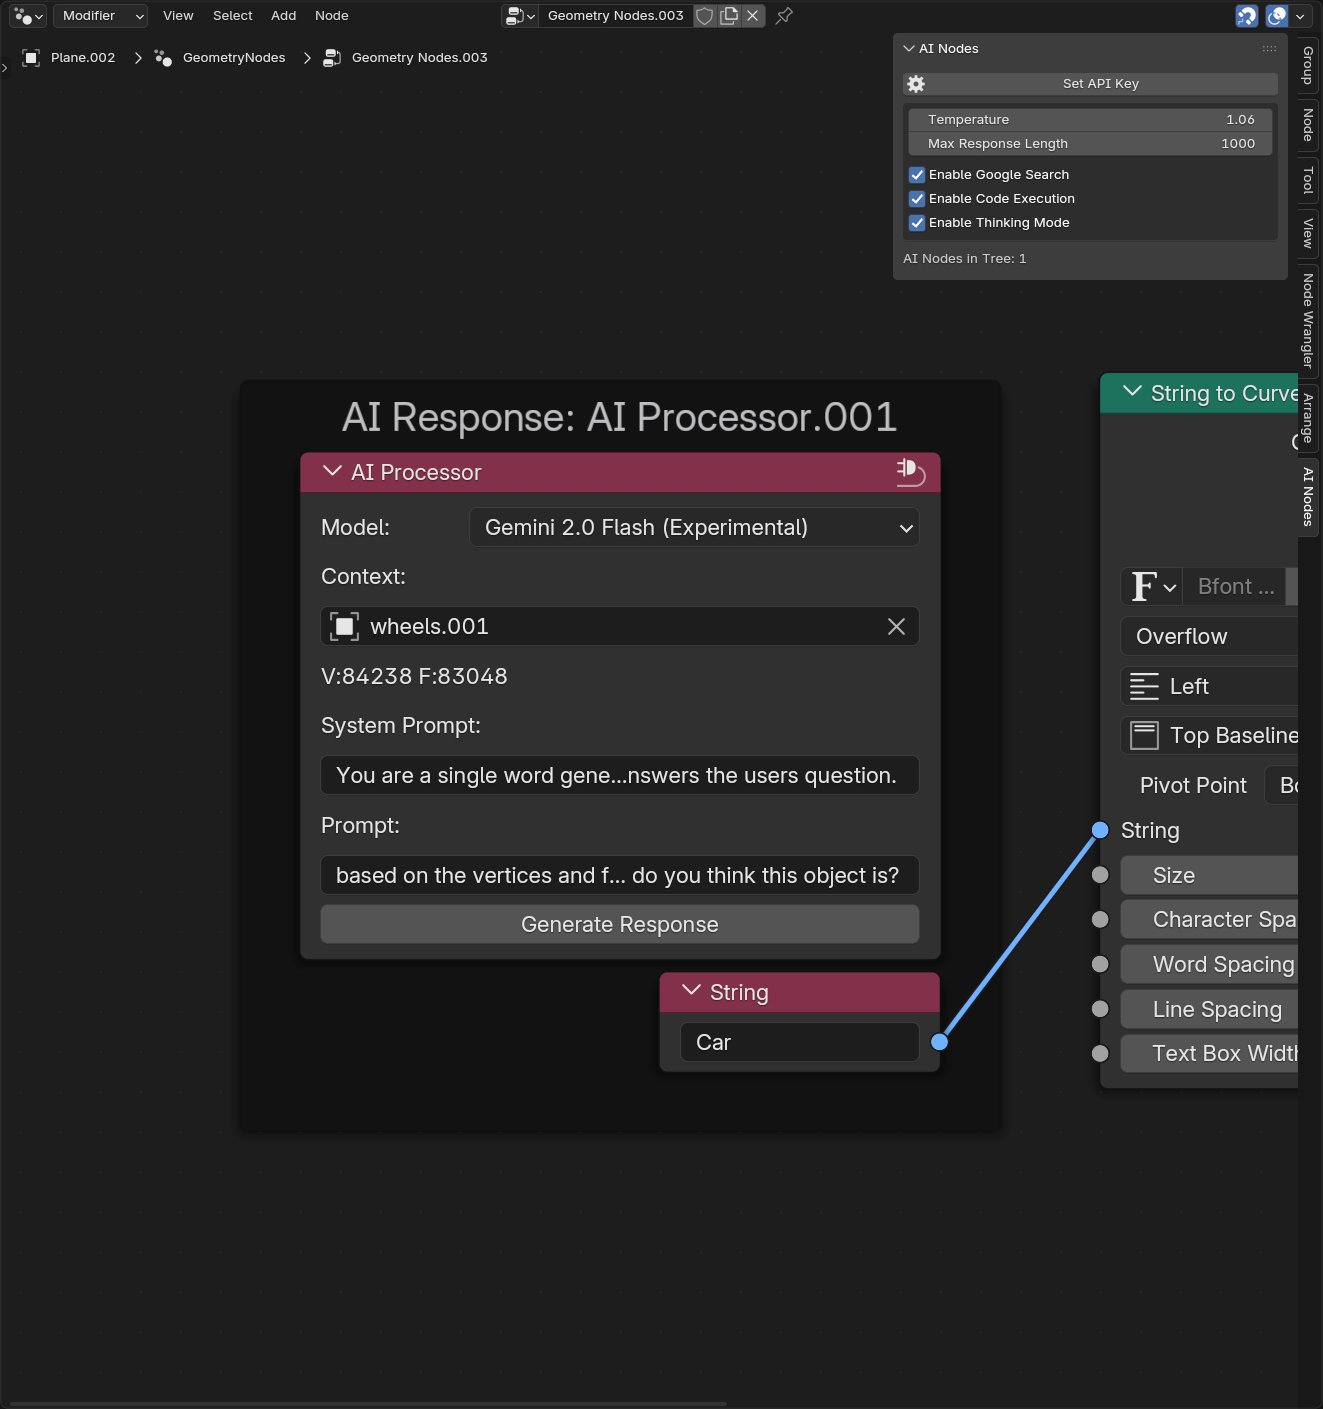Toggle Enable Thinking Mode off
The image size is (1323, 1409).
917,222
